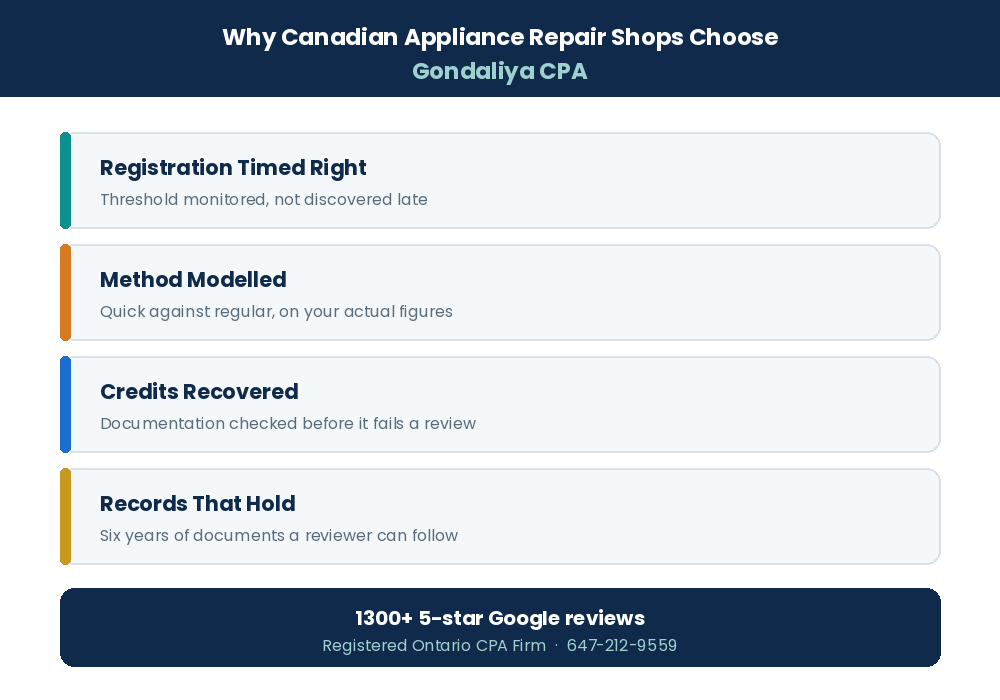Select the 'Method Modelled' heading
The height and width of the screenshot is (700, 1000).
click(x=193, y=279)
